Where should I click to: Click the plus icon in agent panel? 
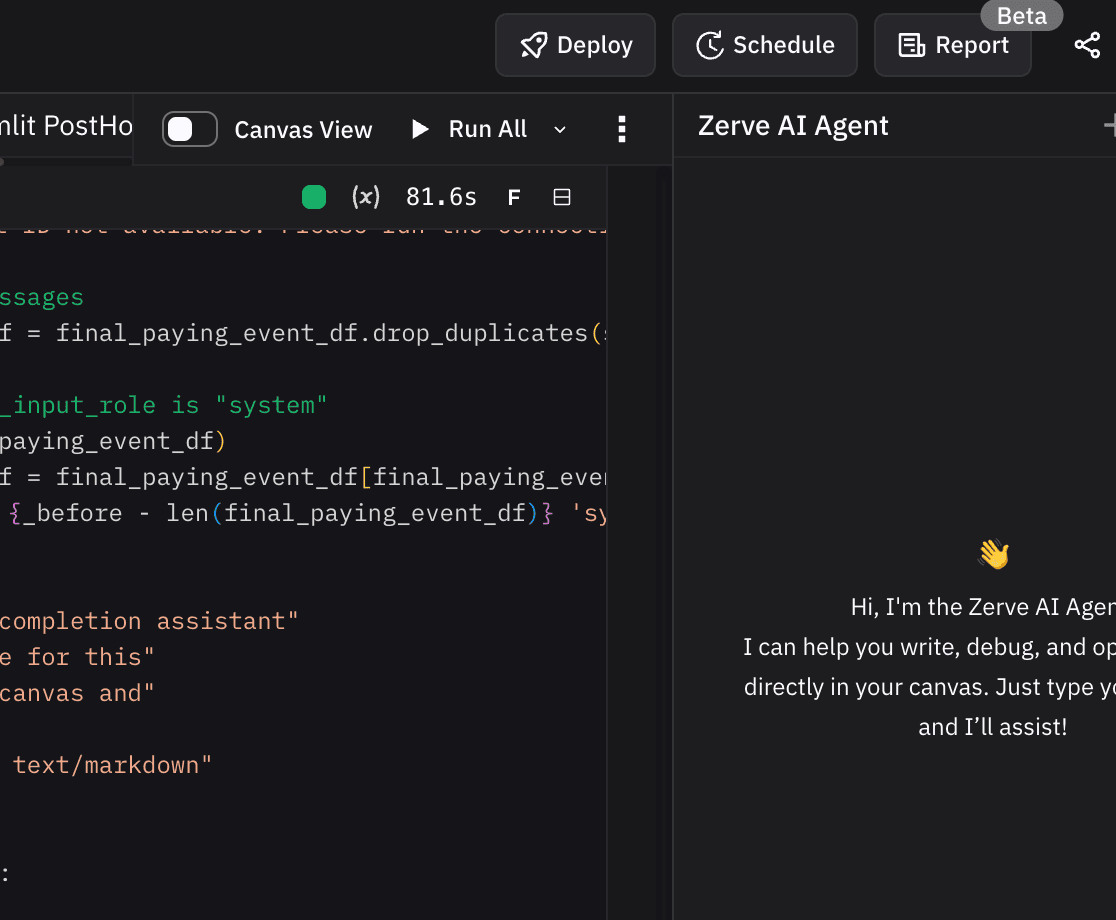[1110, 126]
